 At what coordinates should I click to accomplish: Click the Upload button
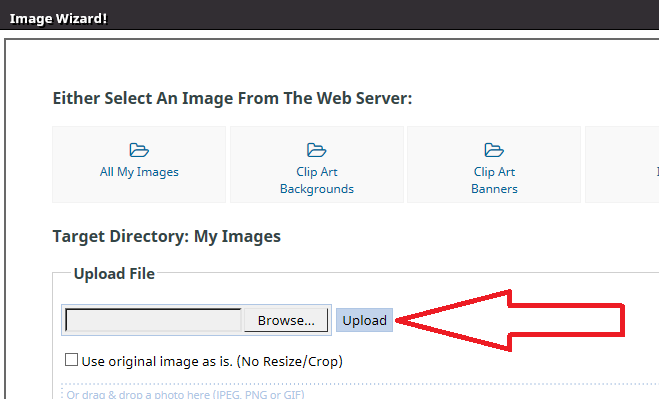coord(364,320)
